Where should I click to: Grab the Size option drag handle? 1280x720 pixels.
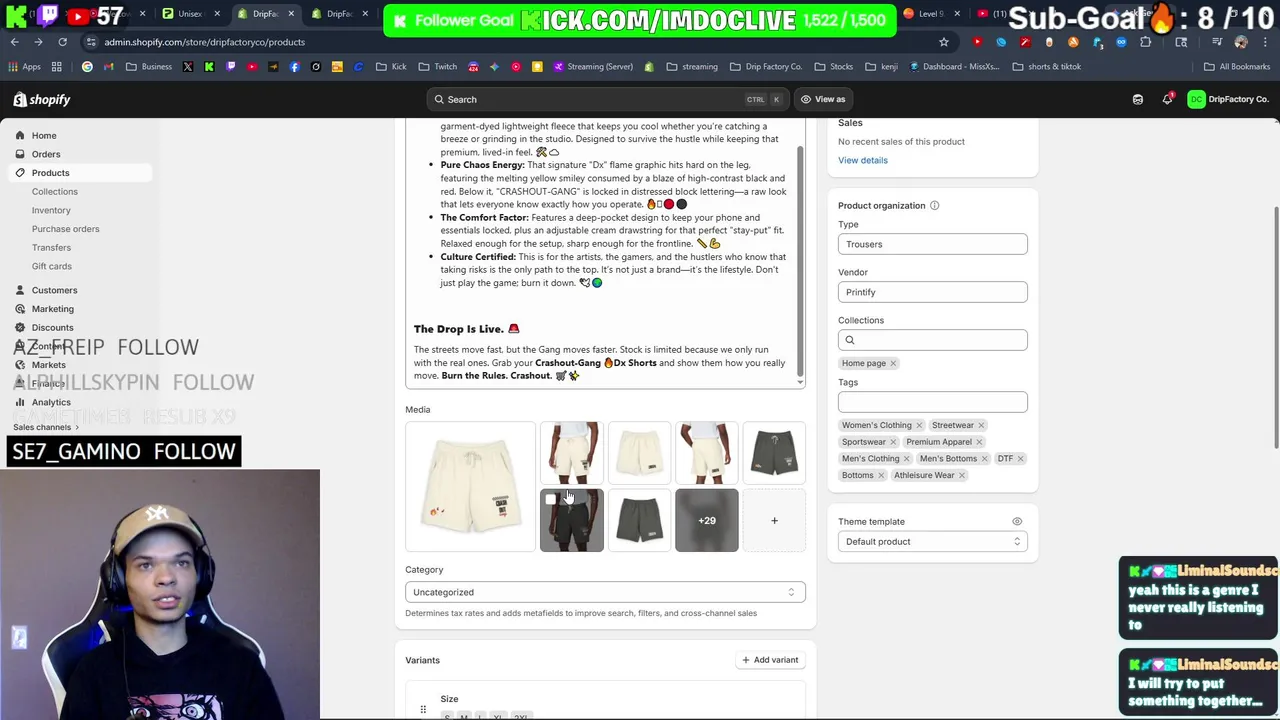tap(423, 709)
